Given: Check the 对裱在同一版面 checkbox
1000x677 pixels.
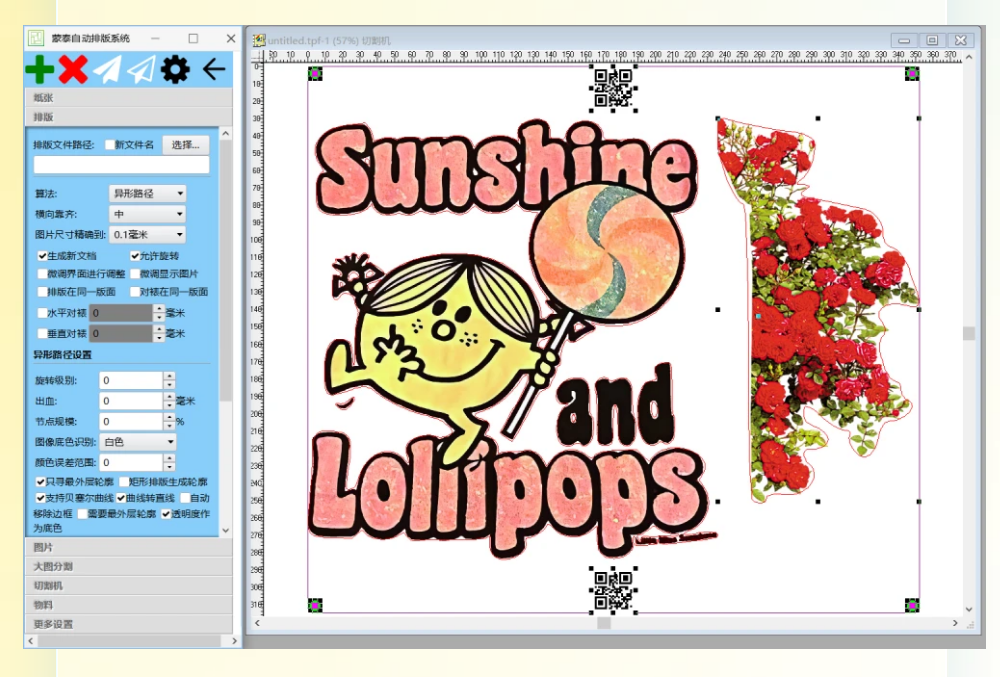Looking at the screenshot, I should coord(135,292).
